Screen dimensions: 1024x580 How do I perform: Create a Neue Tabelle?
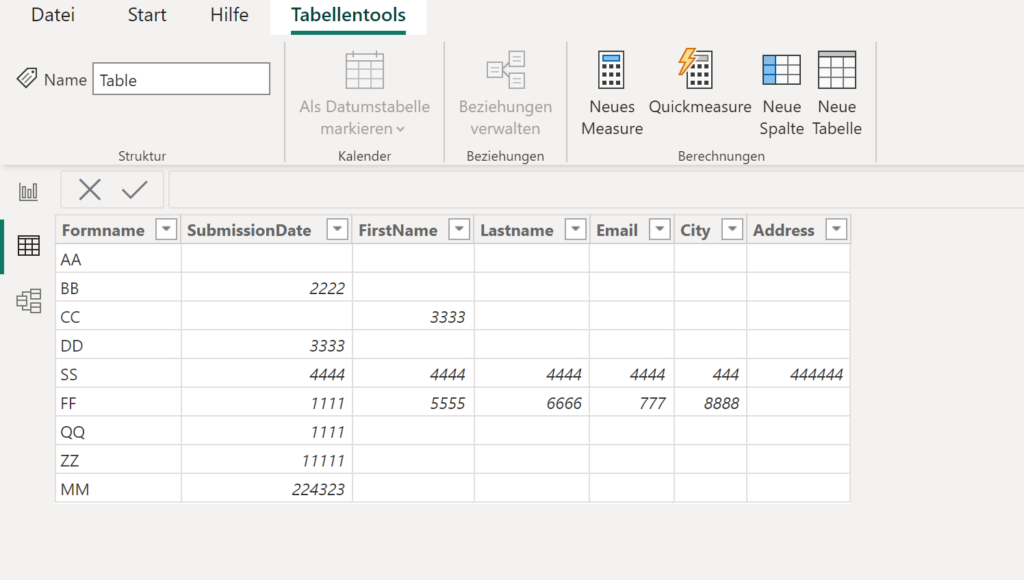[x=837, y=95]
